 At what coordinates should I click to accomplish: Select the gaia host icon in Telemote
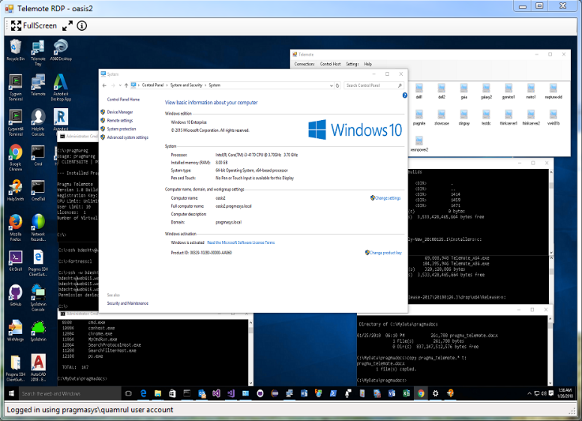coord(464,91)
